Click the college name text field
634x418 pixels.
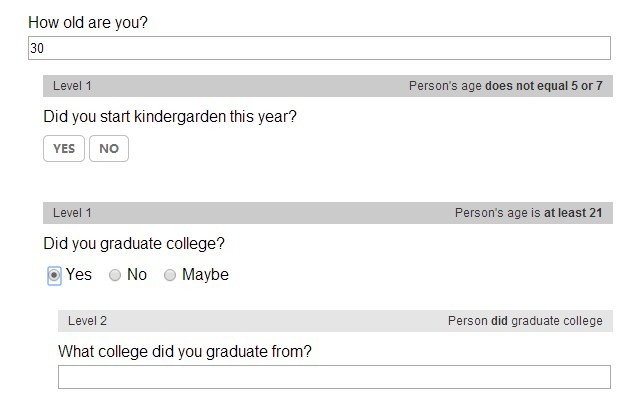point(334,377)
